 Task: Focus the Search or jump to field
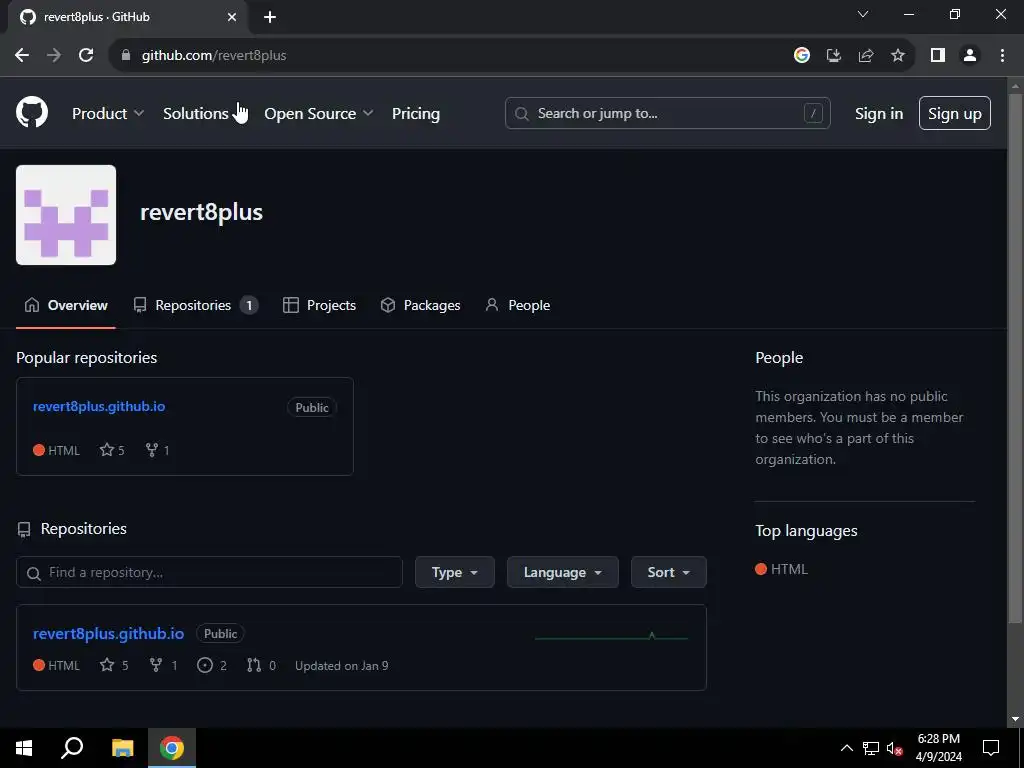coord(667,113)
